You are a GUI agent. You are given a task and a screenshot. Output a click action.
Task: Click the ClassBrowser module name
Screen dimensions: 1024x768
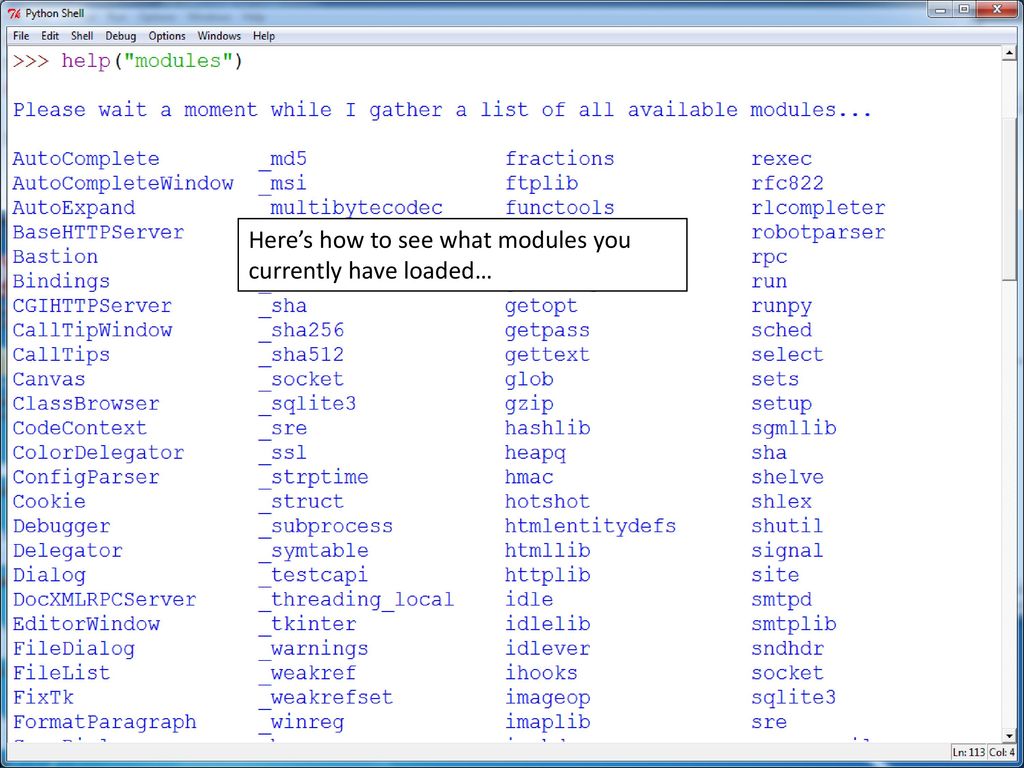pyautogui.click(x=86, y=404)
